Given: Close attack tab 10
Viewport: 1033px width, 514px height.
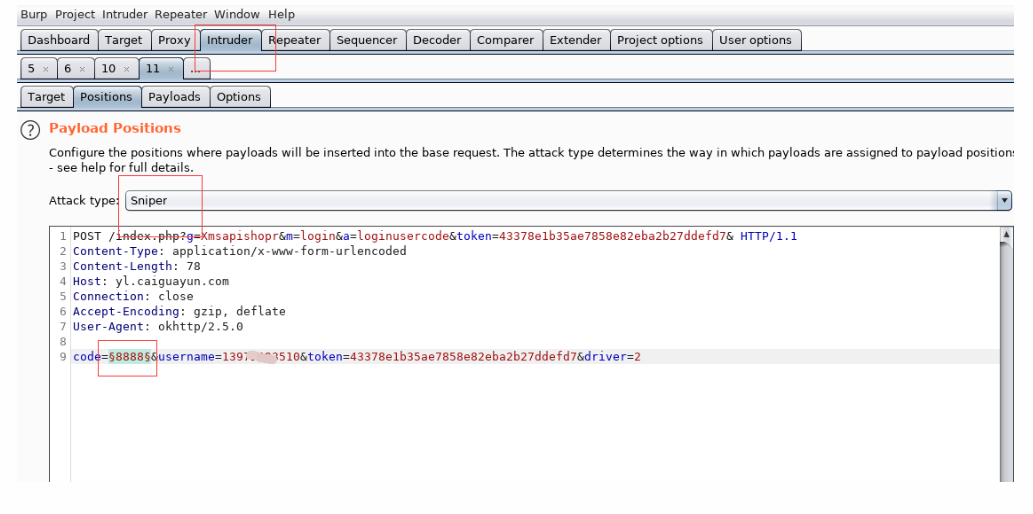Looking at the screenshot, I should point(126,69).
